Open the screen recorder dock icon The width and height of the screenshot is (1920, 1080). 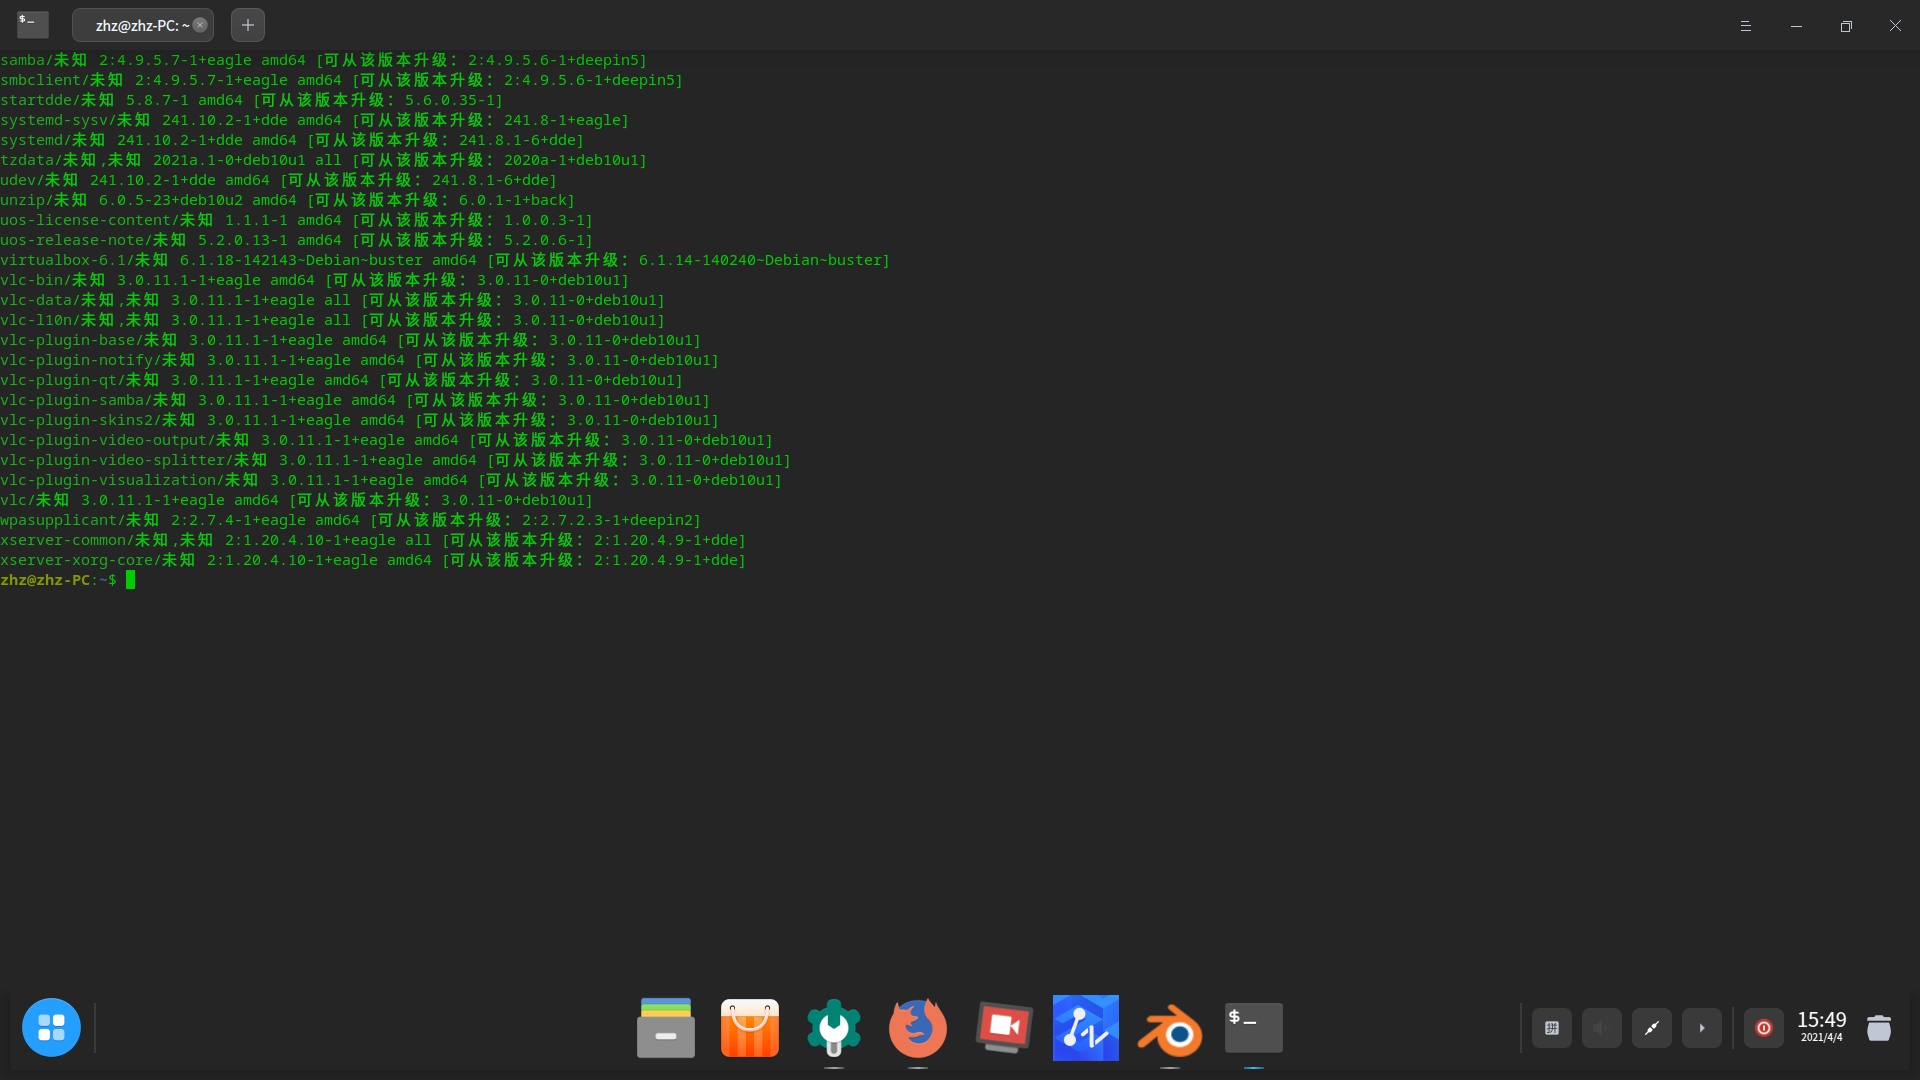pyautogui.click(x=1003, y=1027)
